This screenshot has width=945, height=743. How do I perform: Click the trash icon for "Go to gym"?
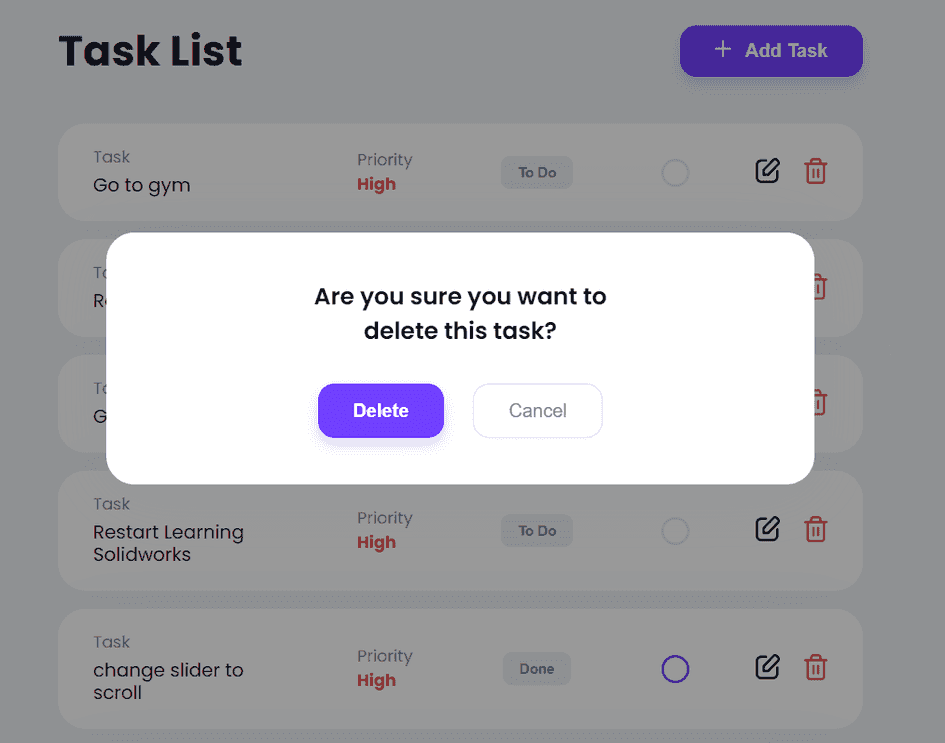point(816,171)
